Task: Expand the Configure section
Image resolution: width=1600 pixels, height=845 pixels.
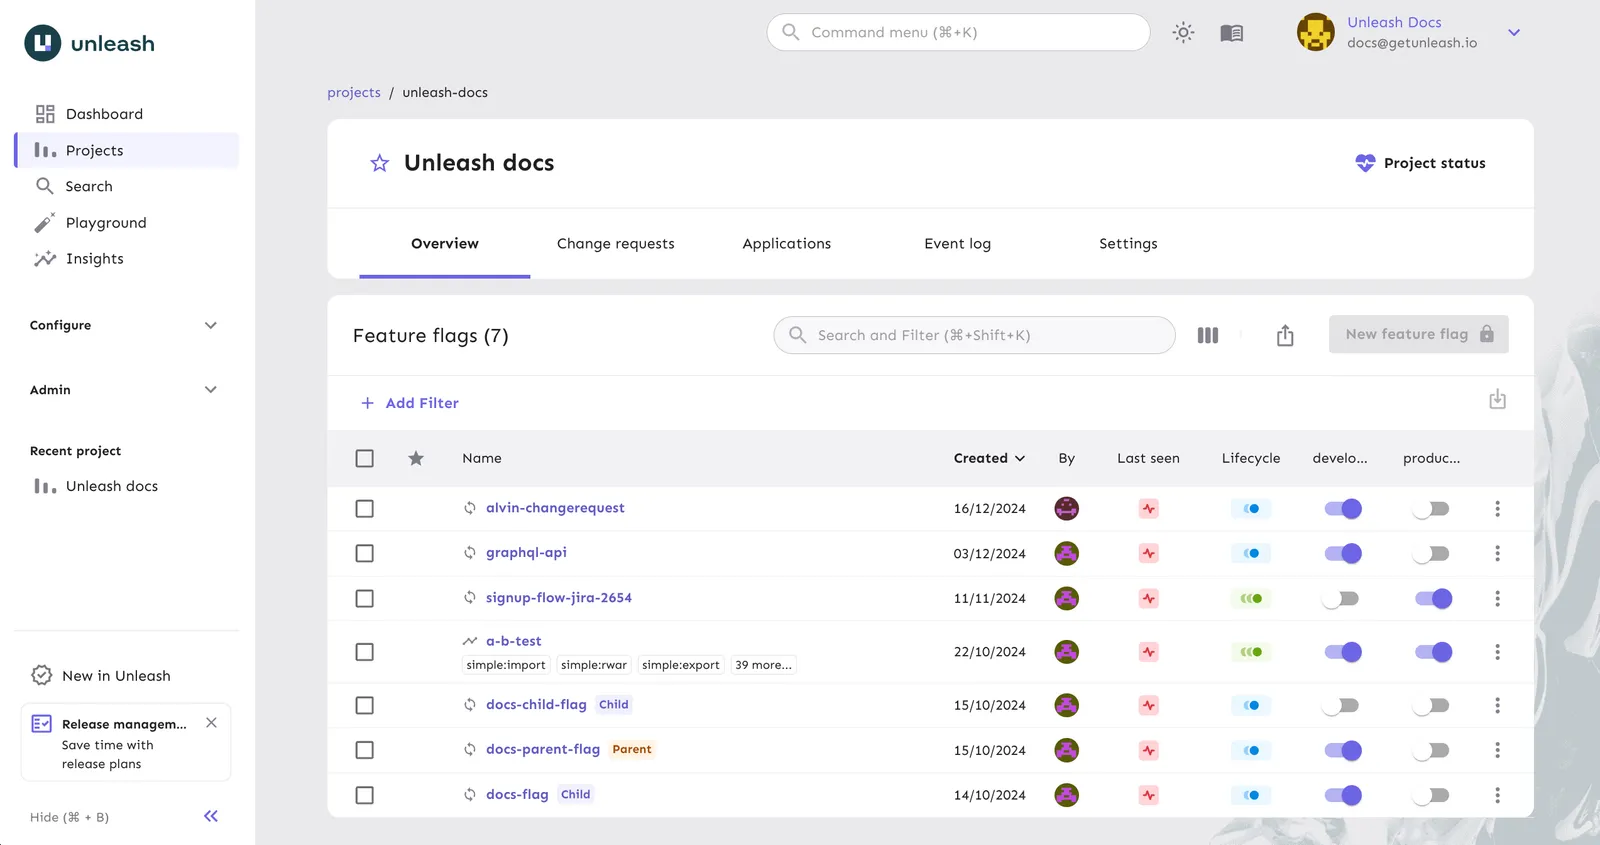Action: click(123, 325)
